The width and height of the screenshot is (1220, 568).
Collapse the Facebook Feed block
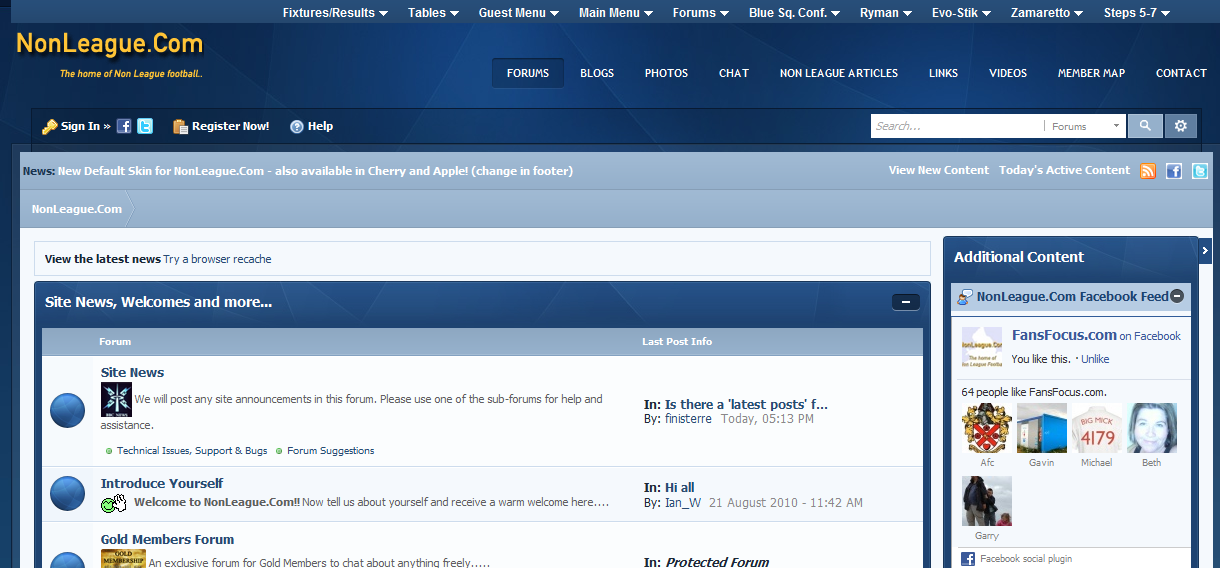point(1177,296)
